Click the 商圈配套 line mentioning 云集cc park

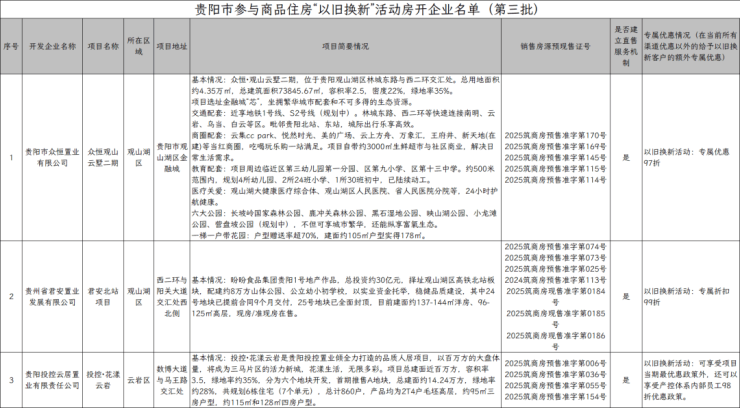[344, 146]
